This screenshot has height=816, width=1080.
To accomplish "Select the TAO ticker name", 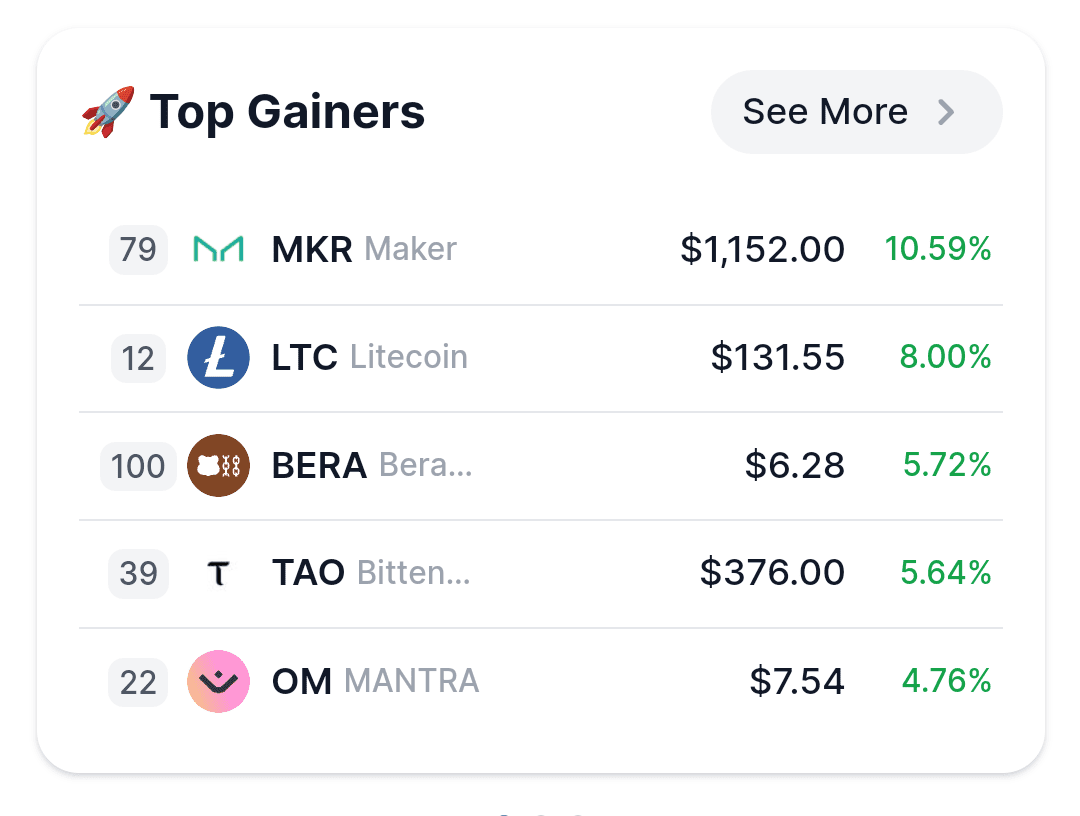I will 308,573.
